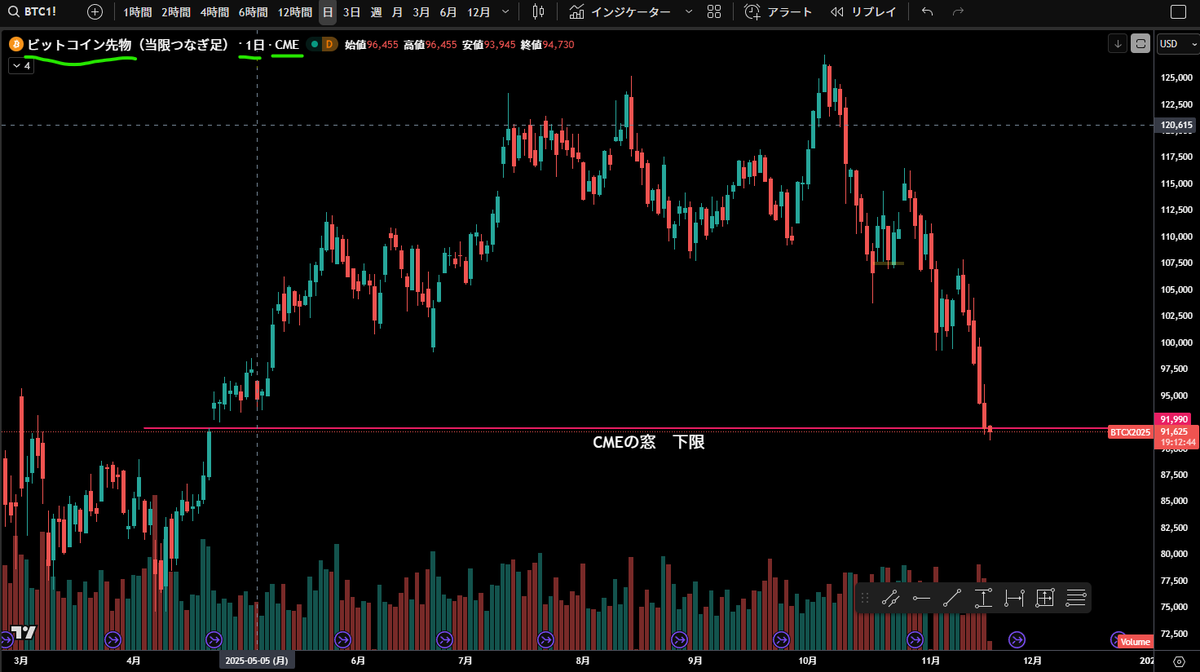Open the rollover marker left of 6月
The width and height of the screenshot is (1200, 672).
(343, 639)
